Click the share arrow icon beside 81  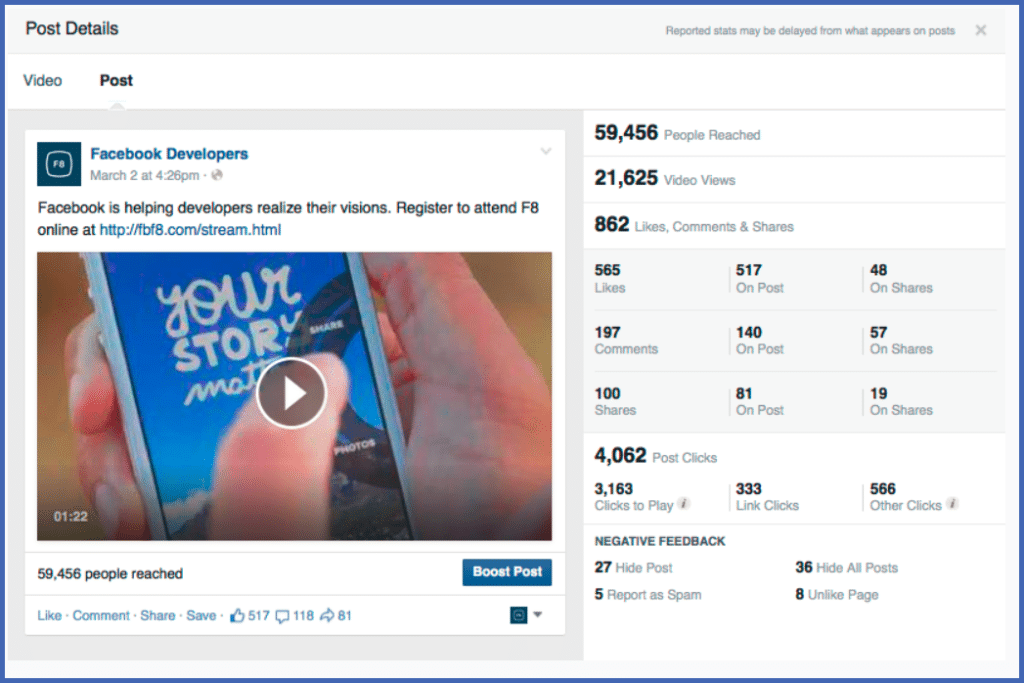tap(327, 615)
